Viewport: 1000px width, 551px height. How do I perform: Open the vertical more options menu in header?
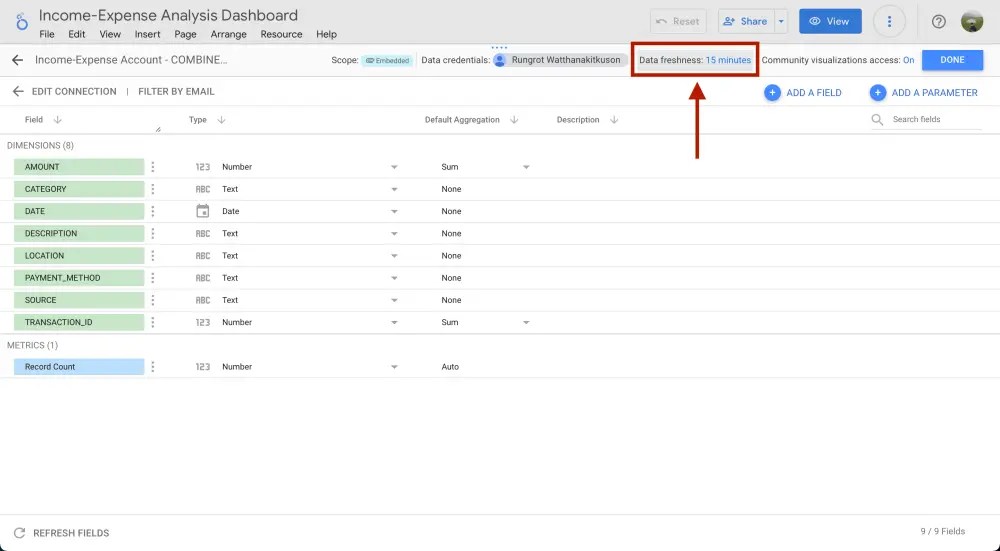(x=889, y=22)
